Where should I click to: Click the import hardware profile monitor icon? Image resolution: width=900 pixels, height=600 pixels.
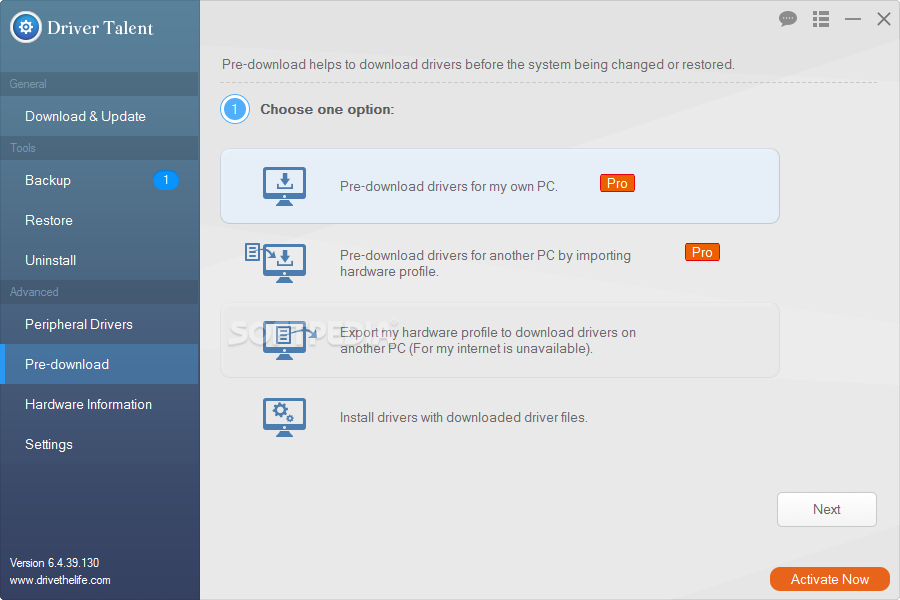click(276, 263)
